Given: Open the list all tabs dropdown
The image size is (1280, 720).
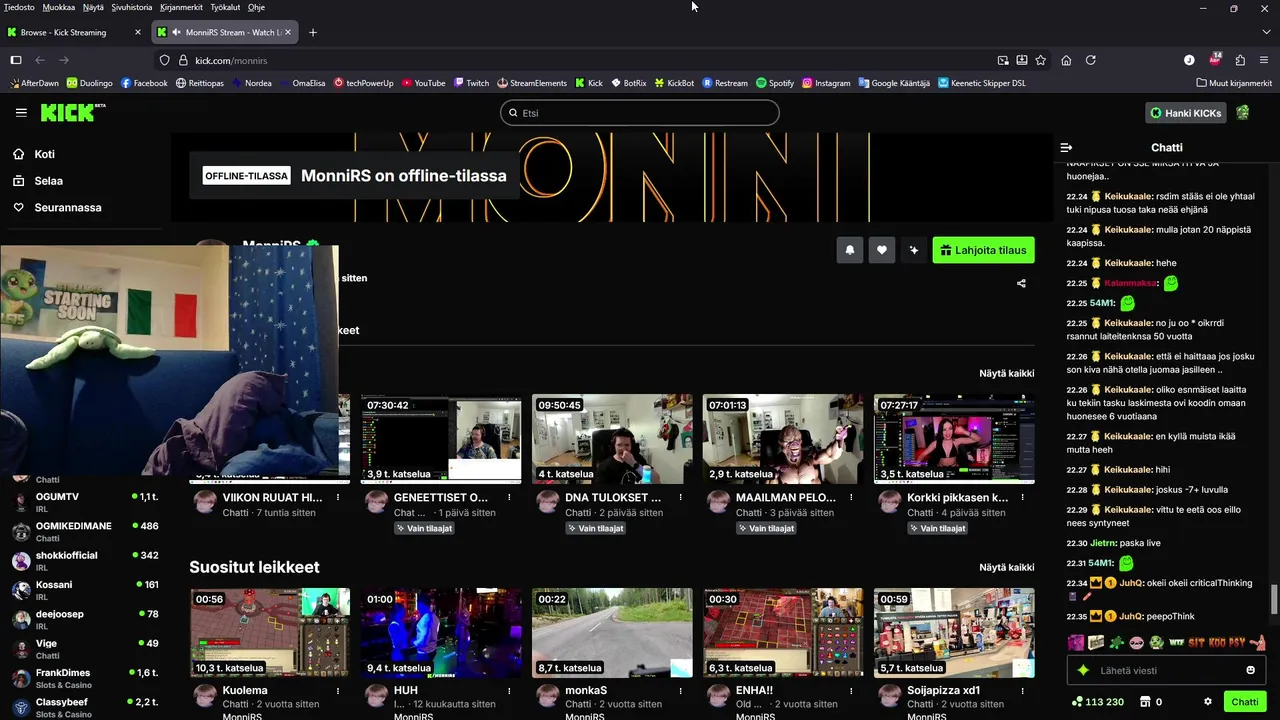Looking at the screenshot, I should (1266, 32).
